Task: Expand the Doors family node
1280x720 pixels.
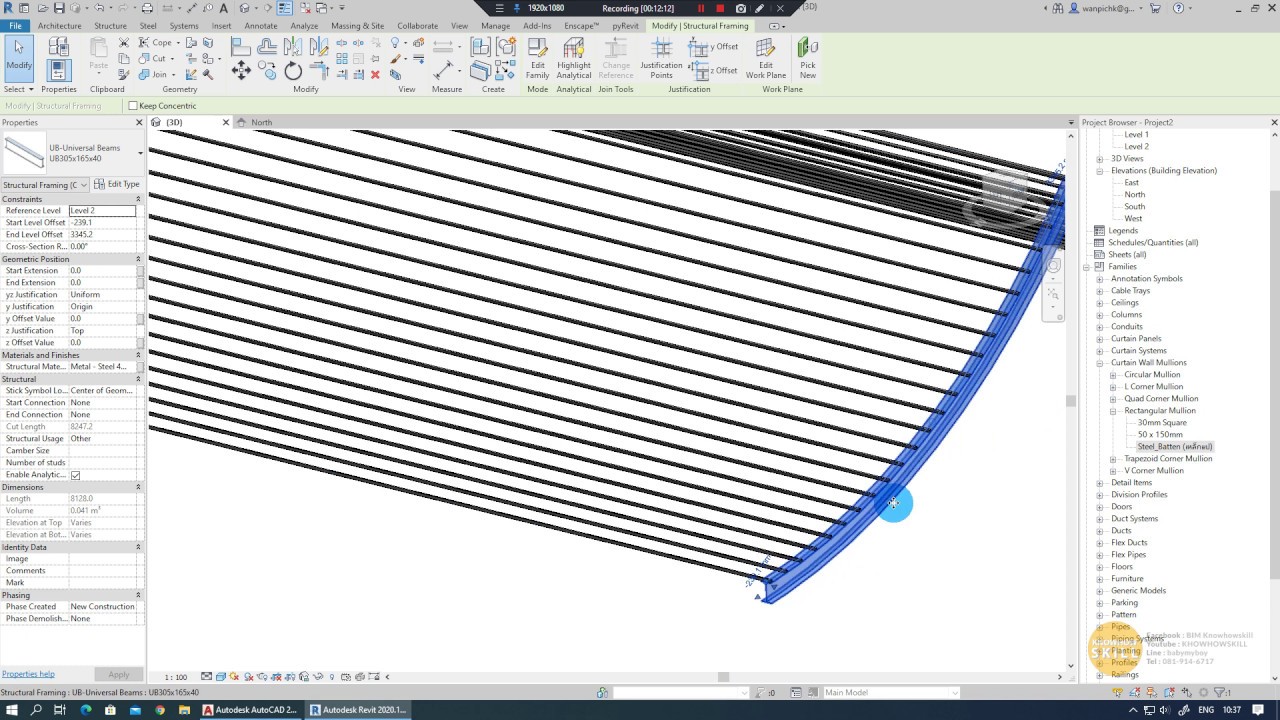Action: tap(1100, 507)
